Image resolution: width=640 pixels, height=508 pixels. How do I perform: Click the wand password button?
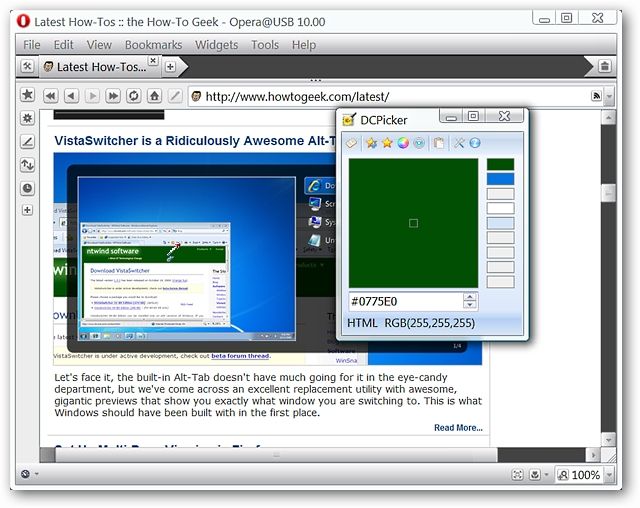[x=175, y=96]
